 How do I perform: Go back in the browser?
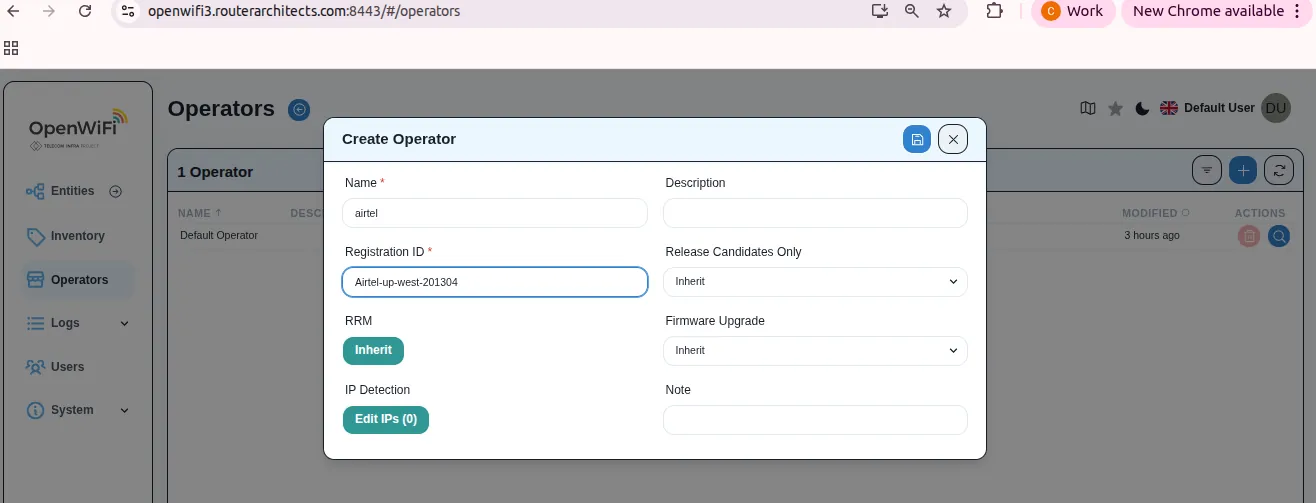[x=13, y=11]
